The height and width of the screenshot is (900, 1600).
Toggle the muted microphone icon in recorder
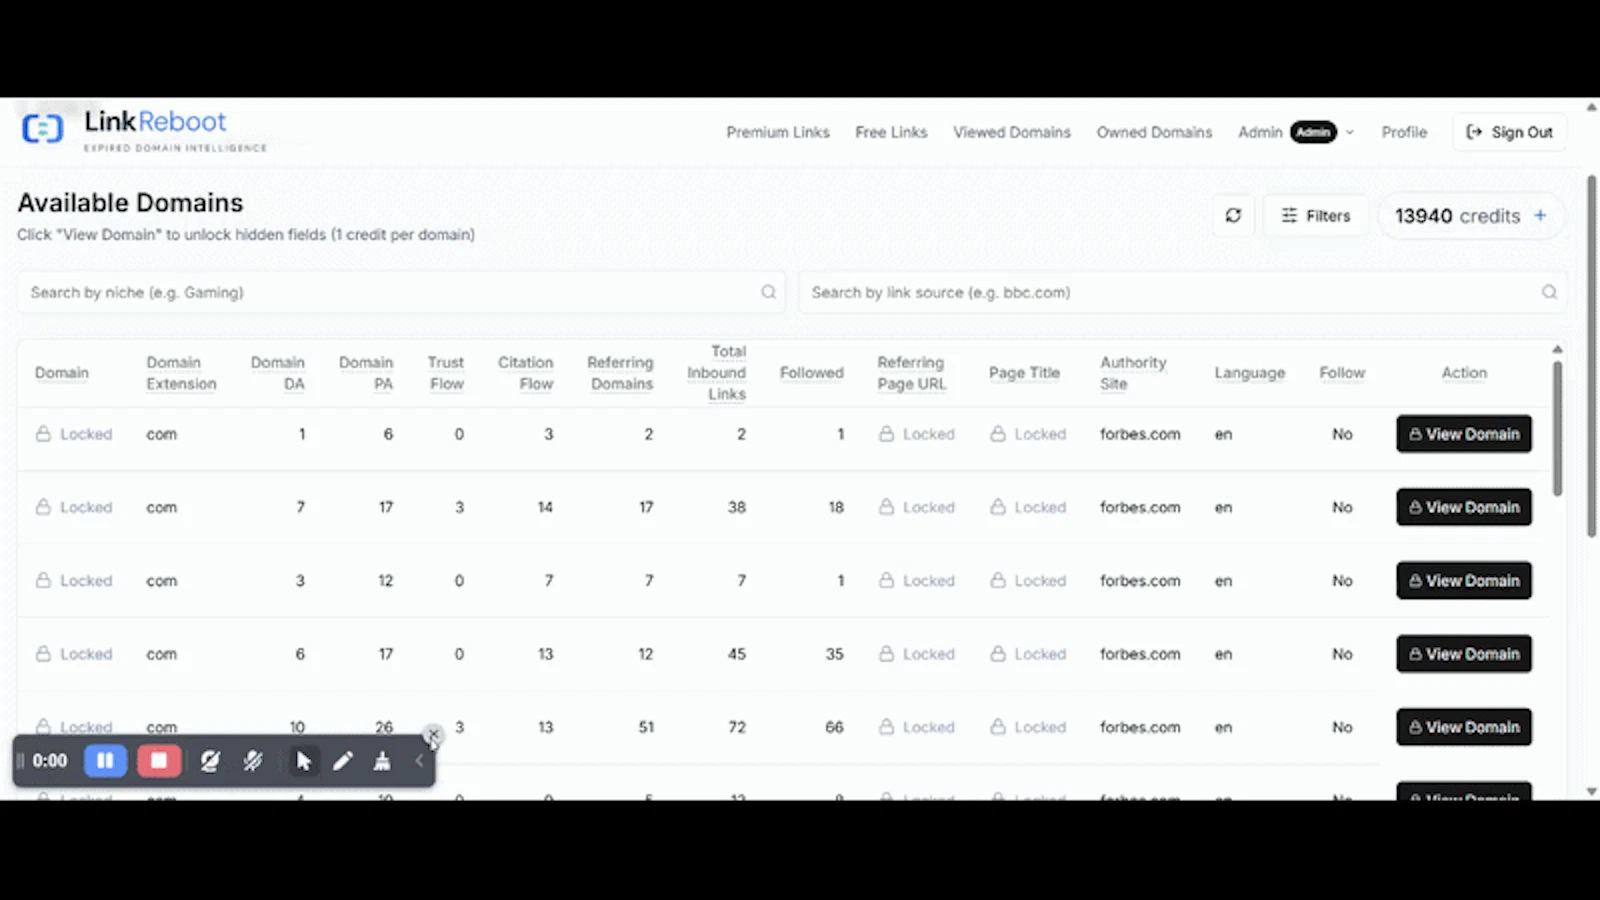point(253,761)
